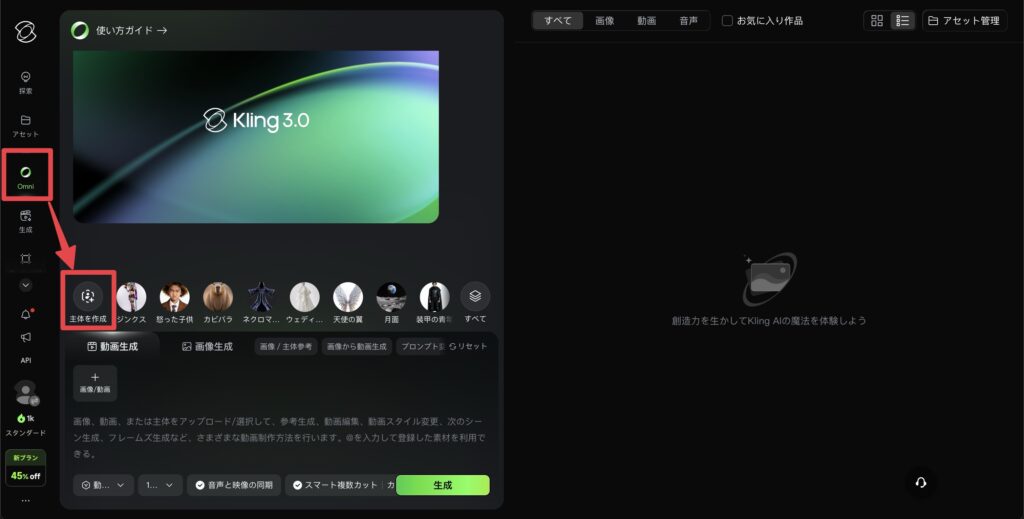Select the カピバラ subject thumbnail

coord(218,297)
